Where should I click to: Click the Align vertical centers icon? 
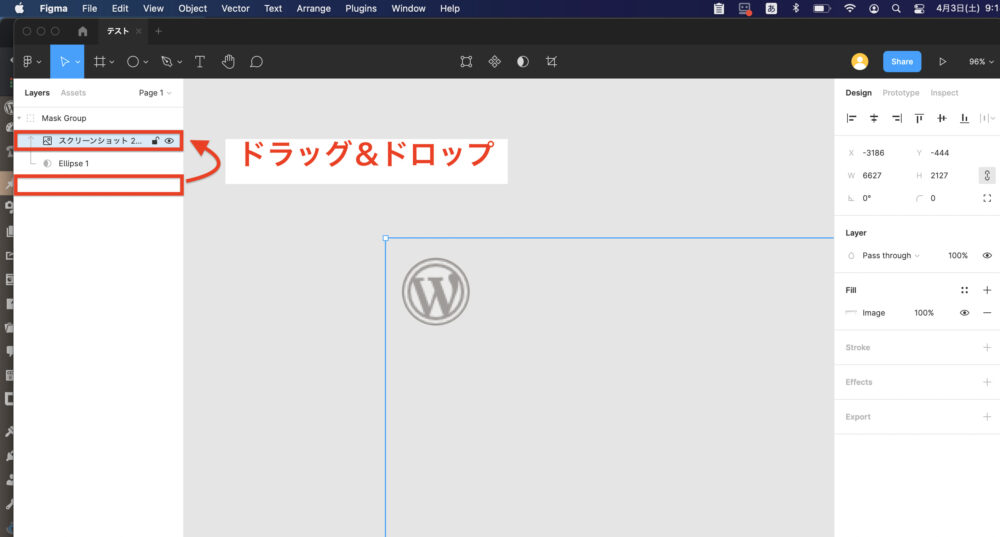point(941,118)
